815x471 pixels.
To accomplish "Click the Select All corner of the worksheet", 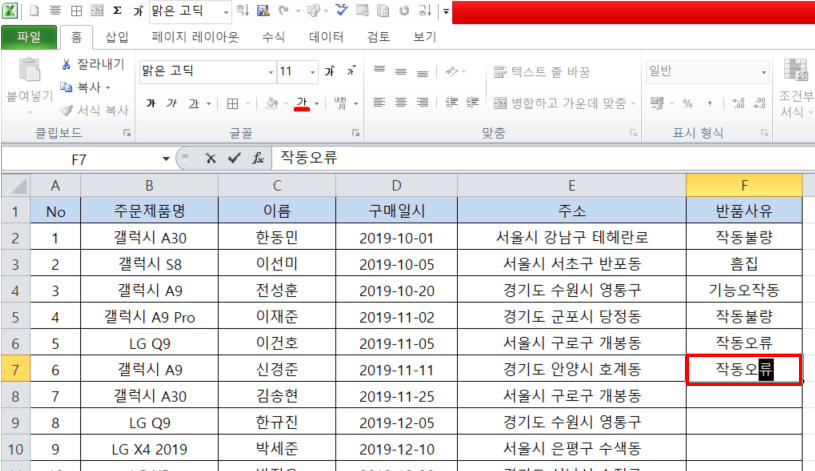I will pos(16,186).
